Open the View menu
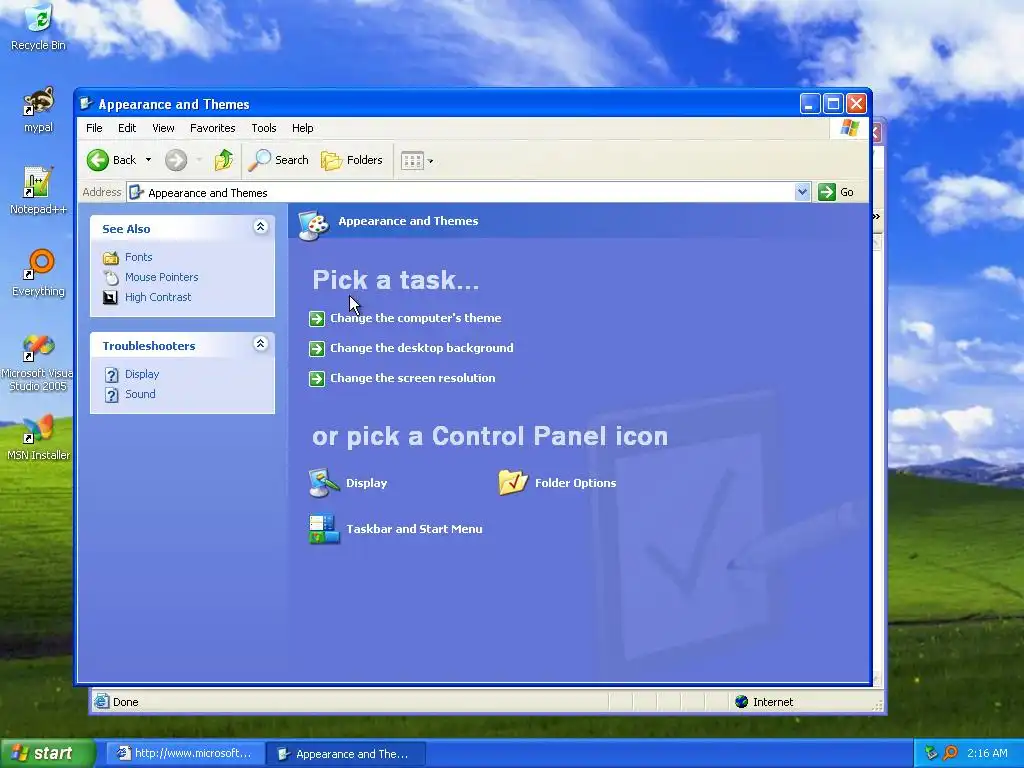Viewport: 1024px width, 768px height. (163, 128)
